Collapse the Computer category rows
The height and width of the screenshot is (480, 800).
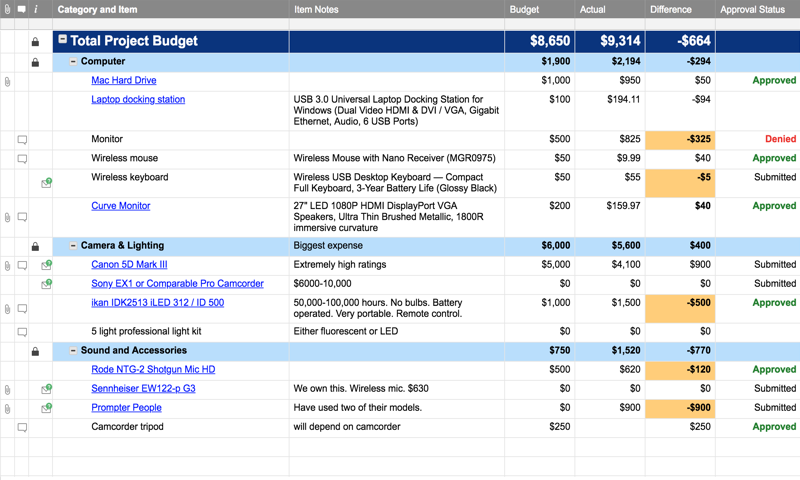pyautogui.click(x=73, y=62)
